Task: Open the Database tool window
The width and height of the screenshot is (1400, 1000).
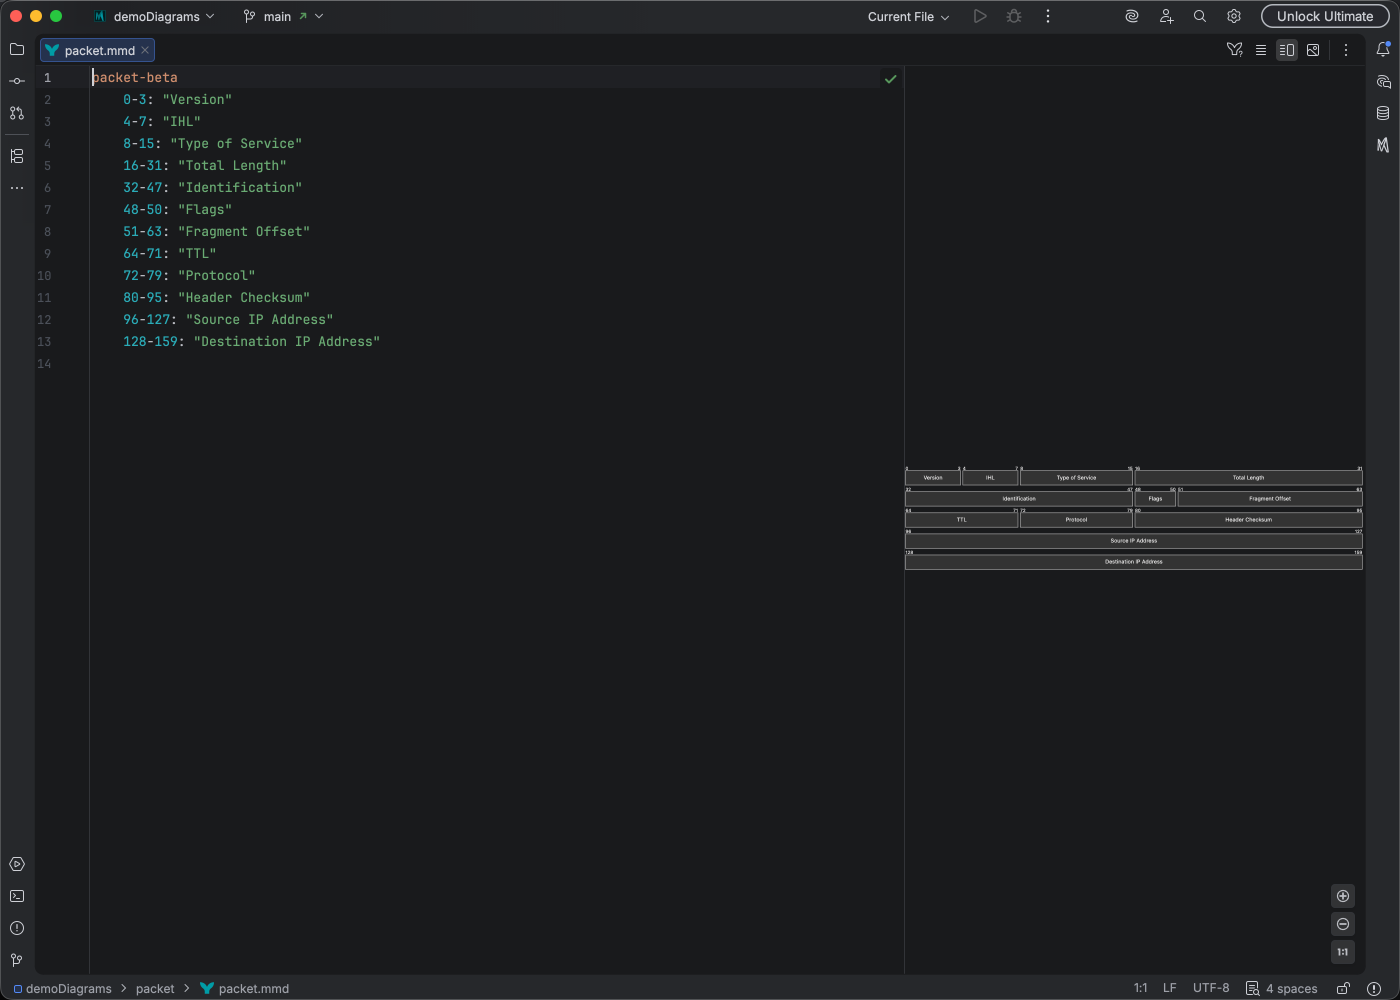Action: tap(1385, 112)
